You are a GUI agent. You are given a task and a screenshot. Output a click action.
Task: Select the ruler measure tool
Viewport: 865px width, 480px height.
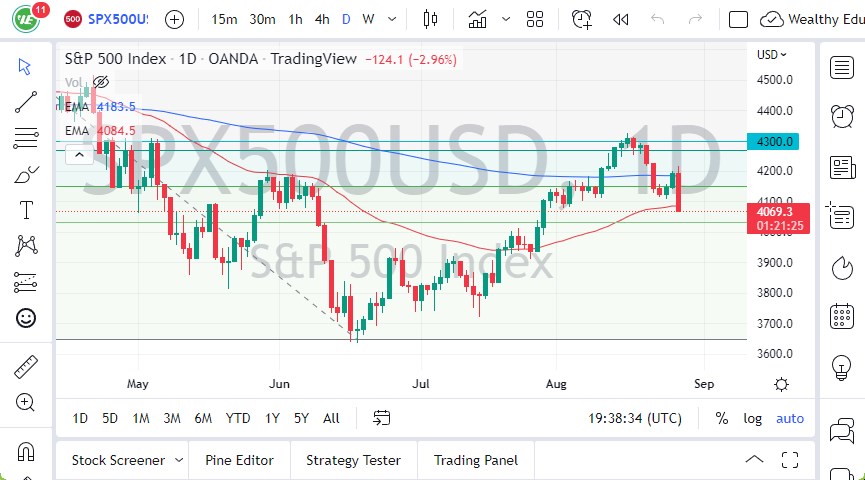click(26, 367)
